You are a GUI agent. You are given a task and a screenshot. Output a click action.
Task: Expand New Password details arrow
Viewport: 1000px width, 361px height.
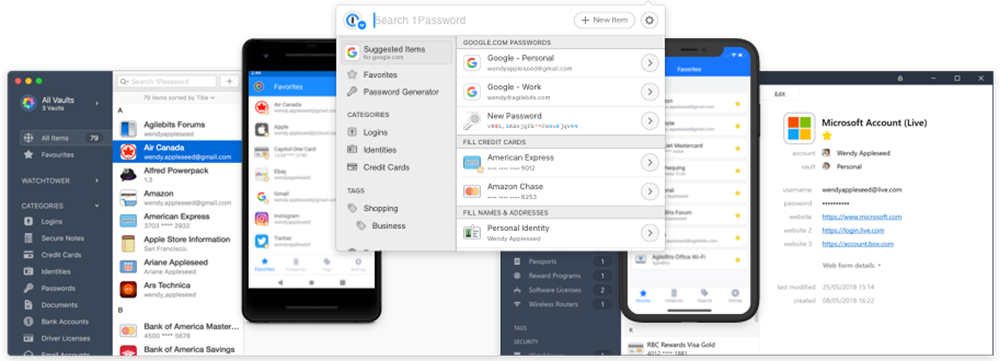click(x=649, y=121)
